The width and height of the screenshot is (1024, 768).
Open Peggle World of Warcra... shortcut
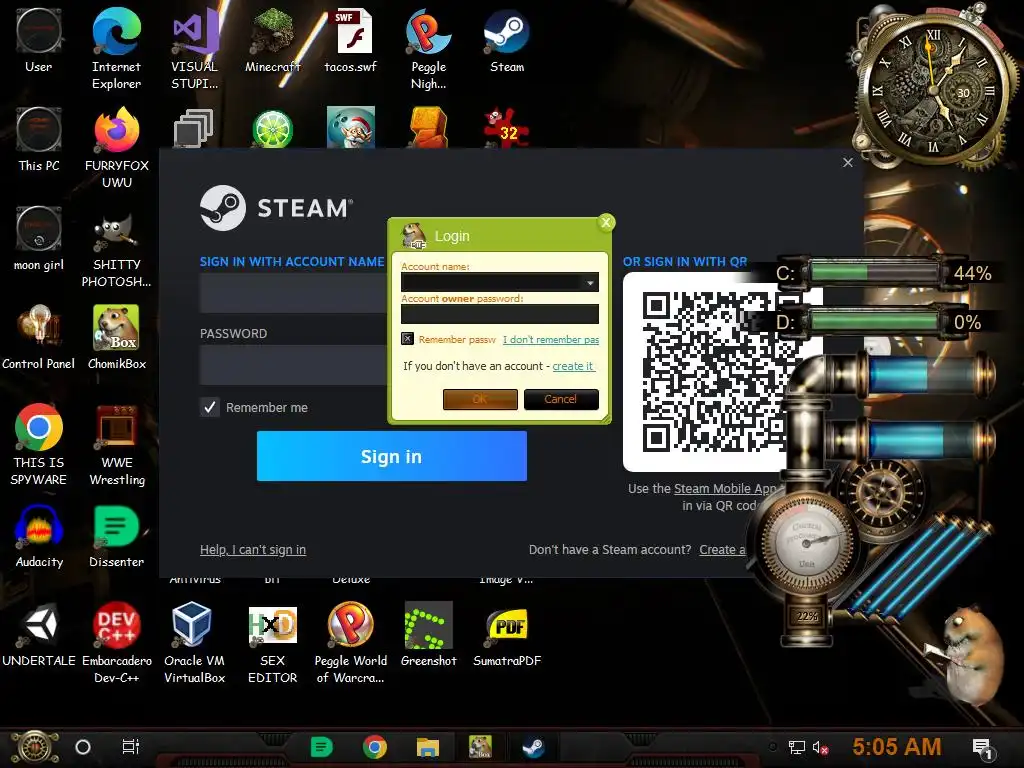pyautogui.click(x=351, y=643)
